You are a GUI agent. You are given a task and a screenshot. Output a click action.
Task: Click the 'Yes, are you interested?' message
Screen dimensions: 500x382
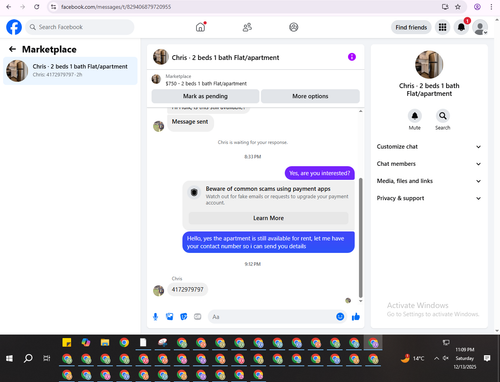pyautogui.click(x=320, y=173)
